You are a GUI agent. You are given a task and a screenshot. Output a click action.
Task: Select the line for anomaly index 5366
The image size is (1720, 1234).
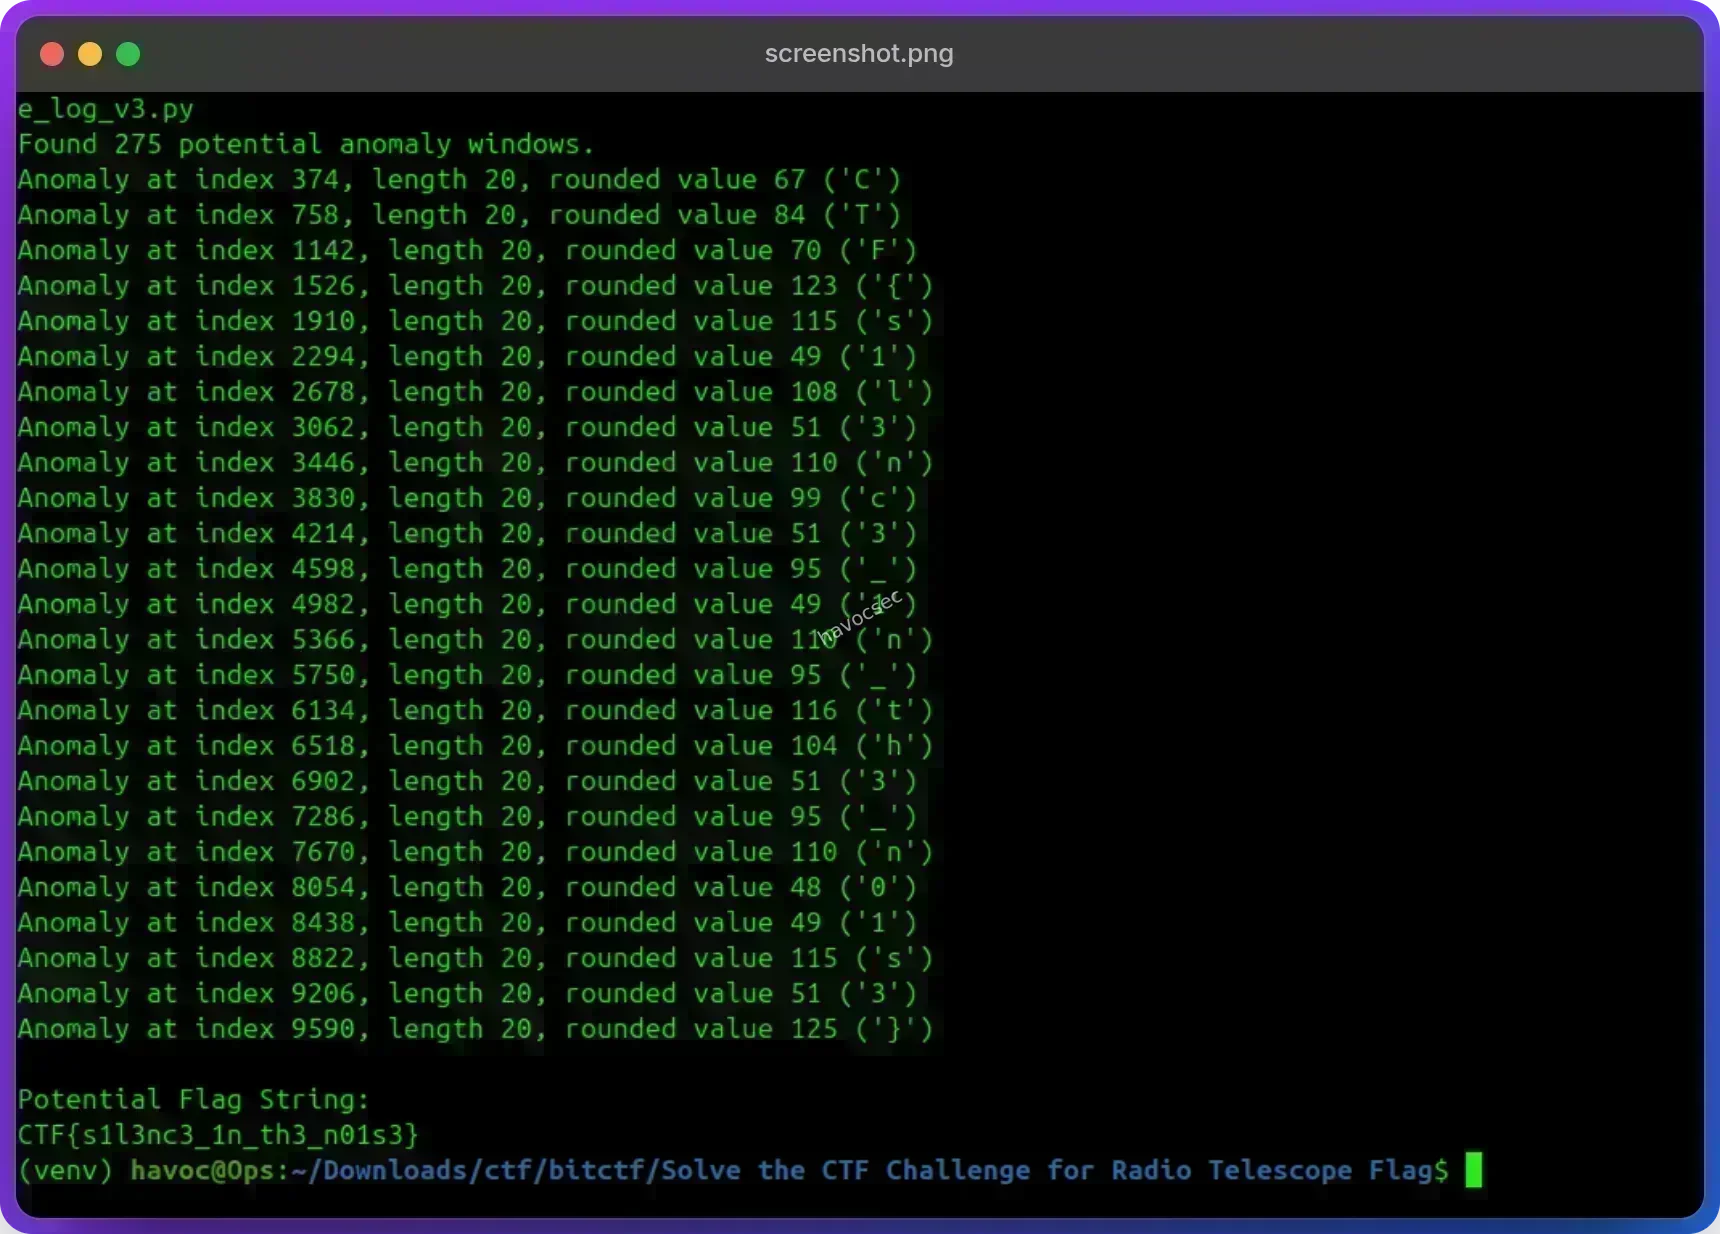tap(476, 640)
